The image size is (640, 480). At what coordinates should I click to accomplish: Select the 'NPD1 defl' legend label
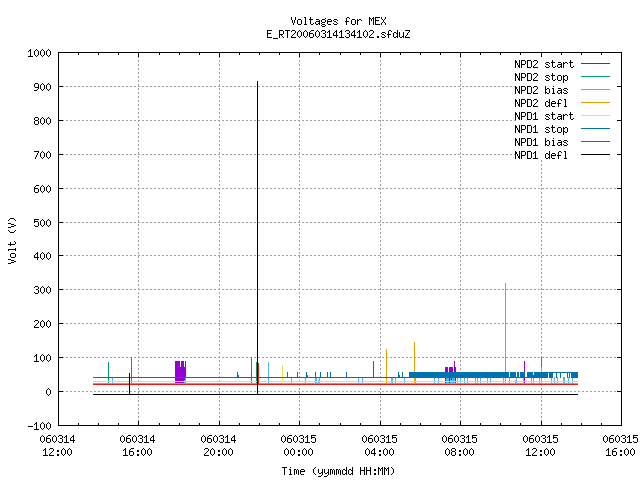click(x=541, y=155)
